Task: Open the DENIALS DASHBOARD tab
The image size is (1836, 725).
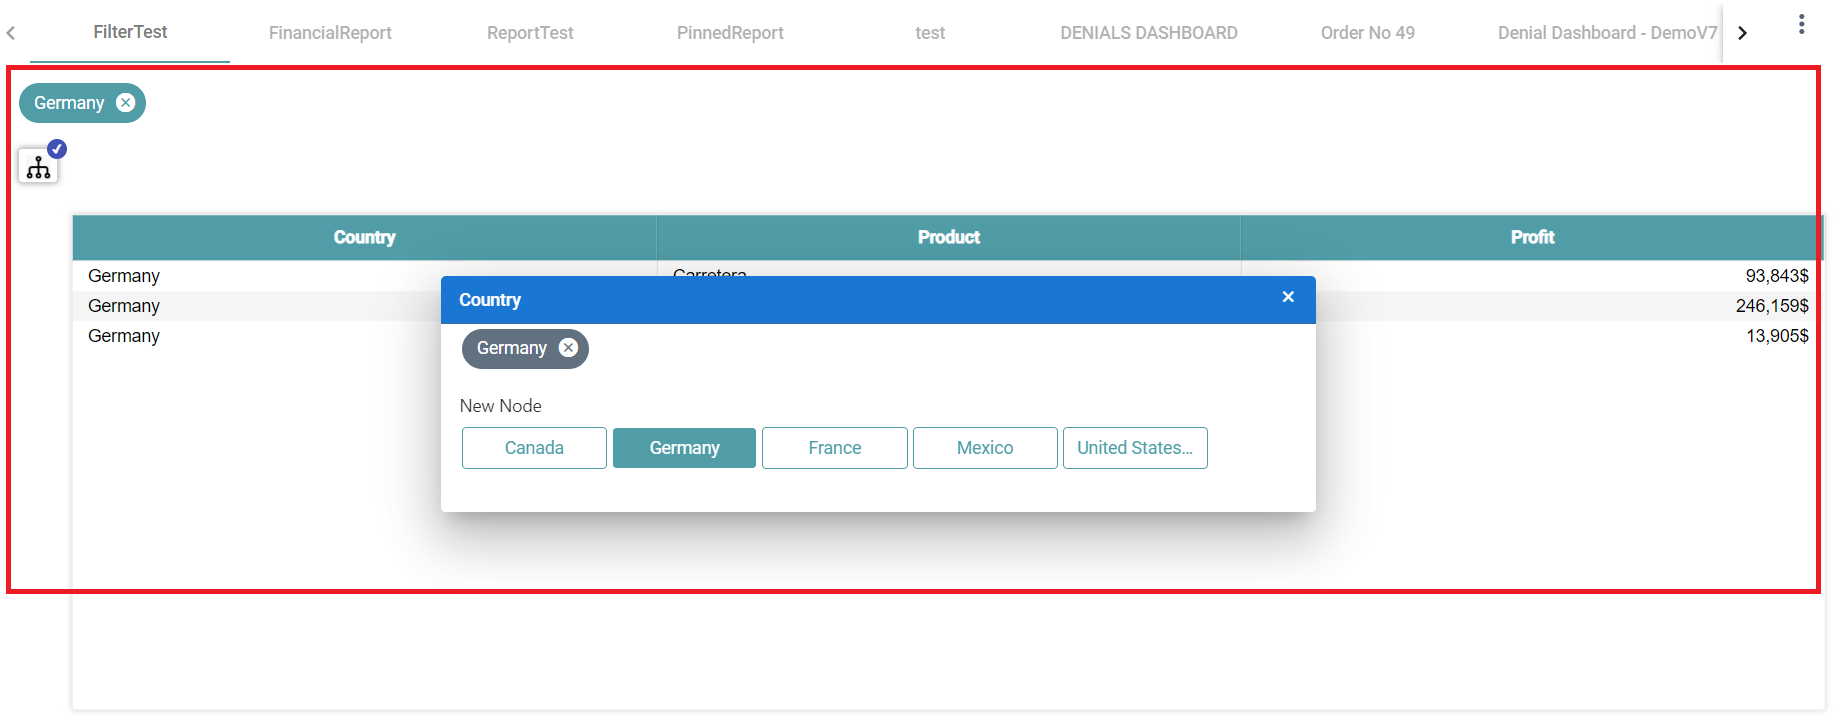Action: pyautogui.click(x=1148, y=33)
